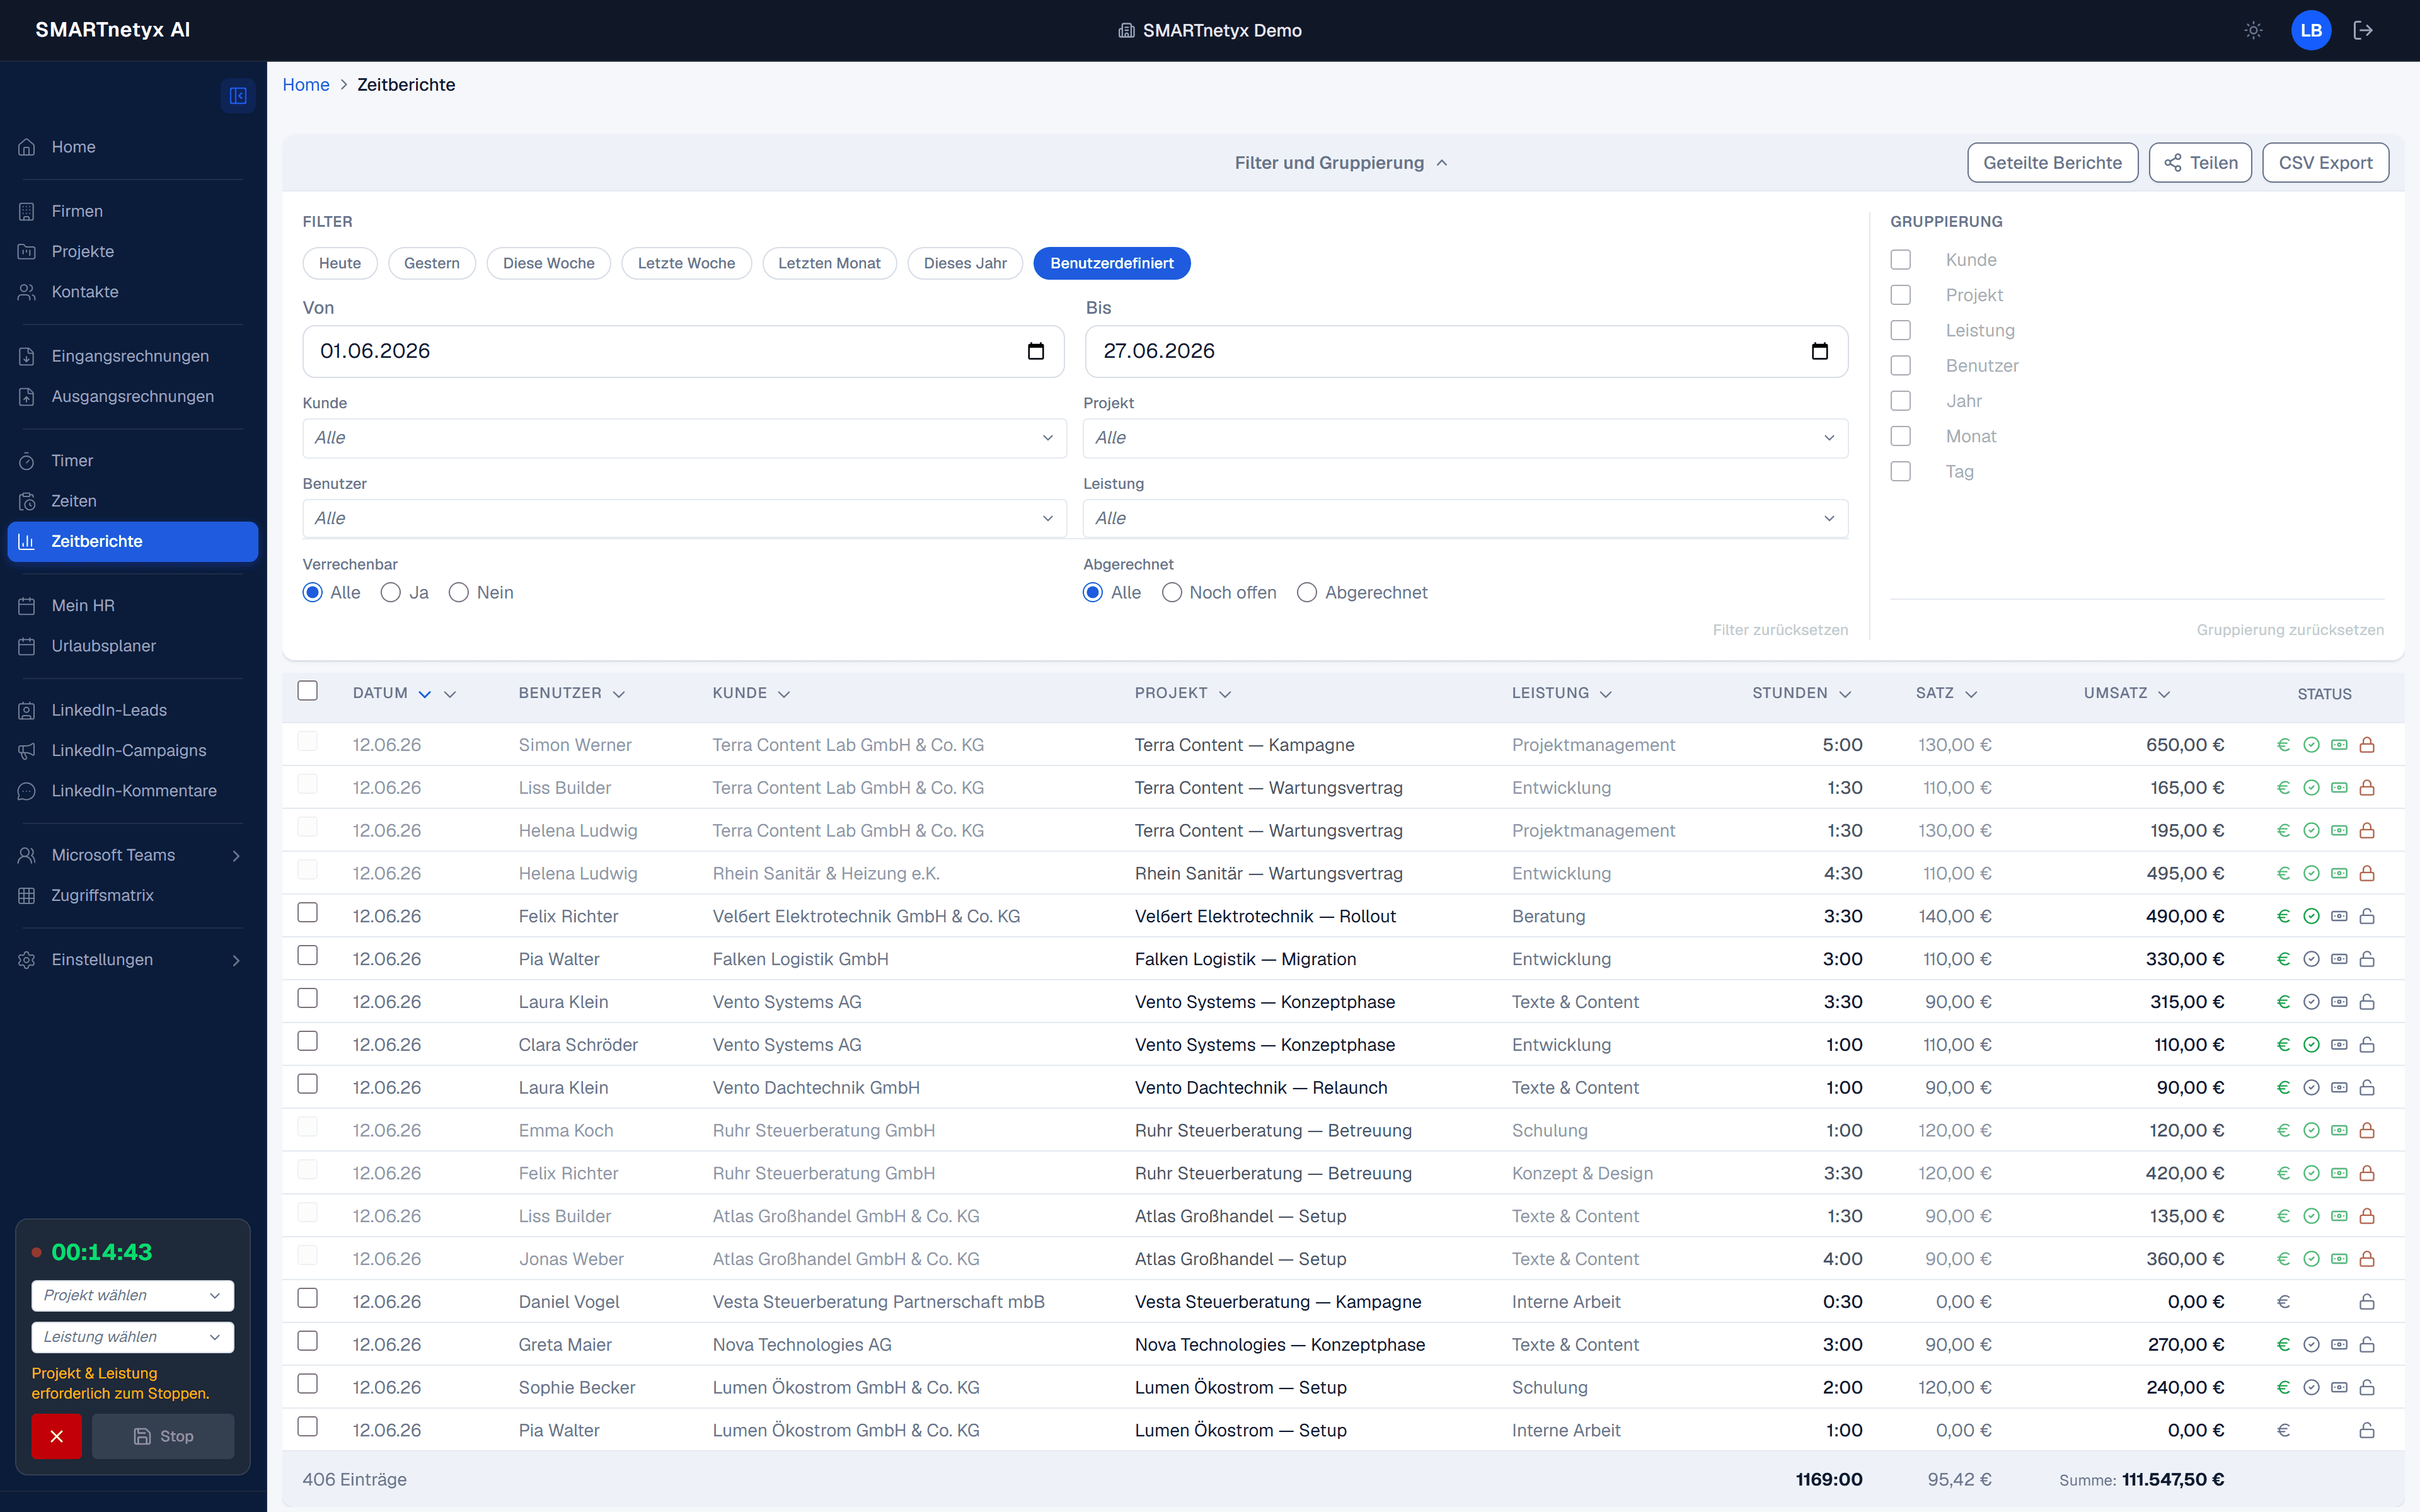Viewport: 2420px width, 1512px height.
Task: Collapse the sidebar with the panel icon
Action: click(238, 95)
